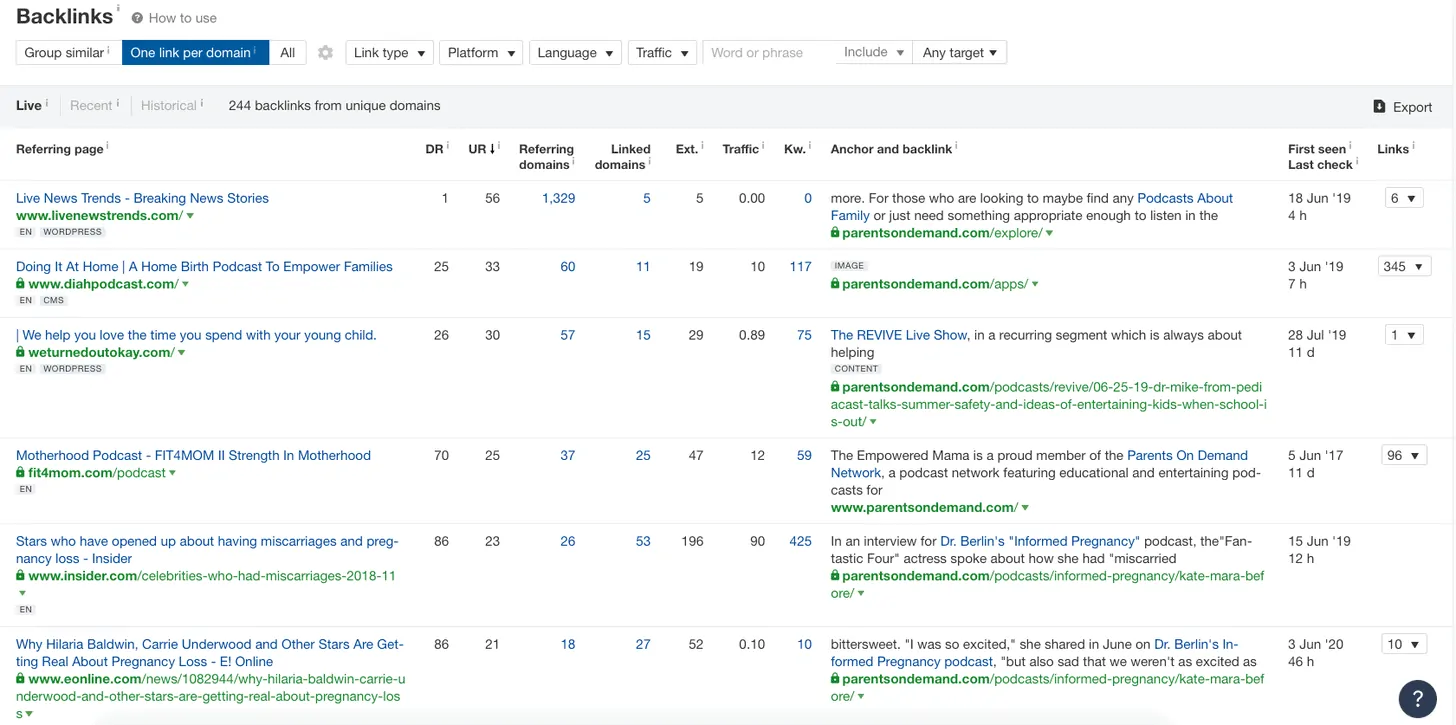Screen dimensions: 1456x725
Task: Select One link per domain mode
Action: click(195, 53)
